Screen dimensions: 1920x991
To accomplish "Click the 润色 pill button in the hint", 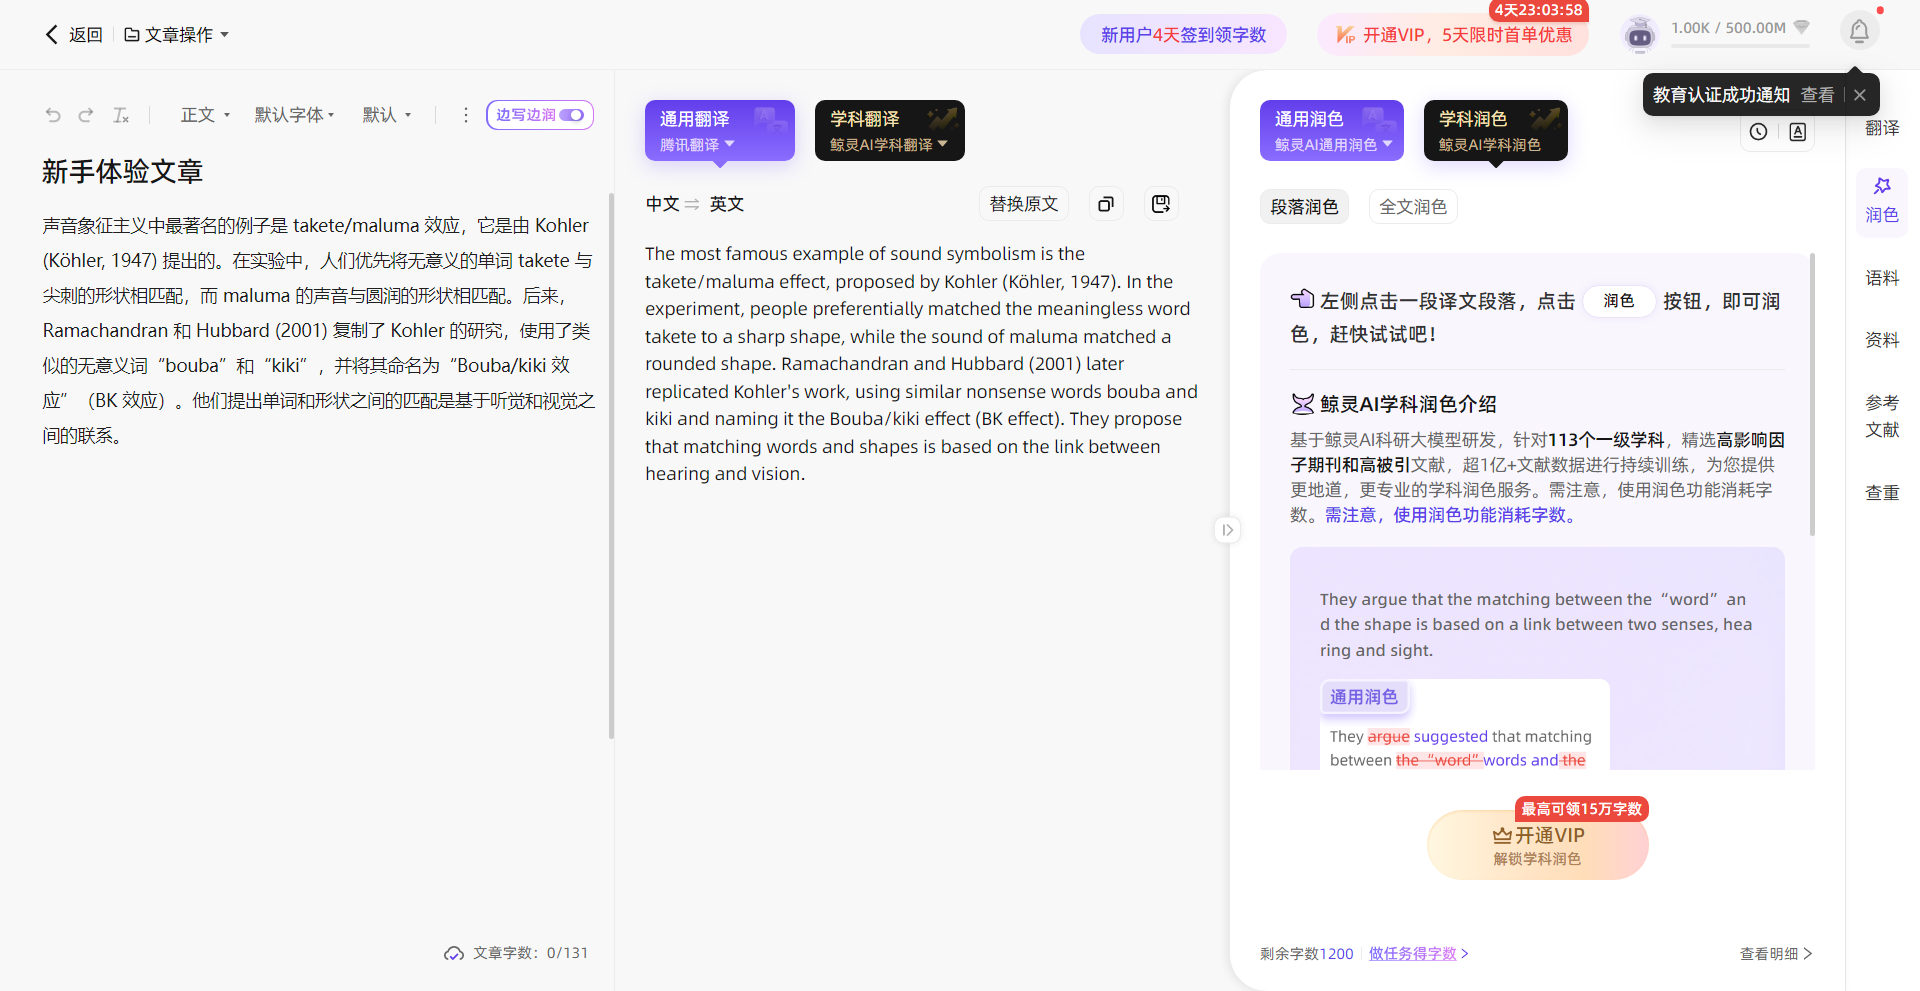I will click(x=1619, y=301).
